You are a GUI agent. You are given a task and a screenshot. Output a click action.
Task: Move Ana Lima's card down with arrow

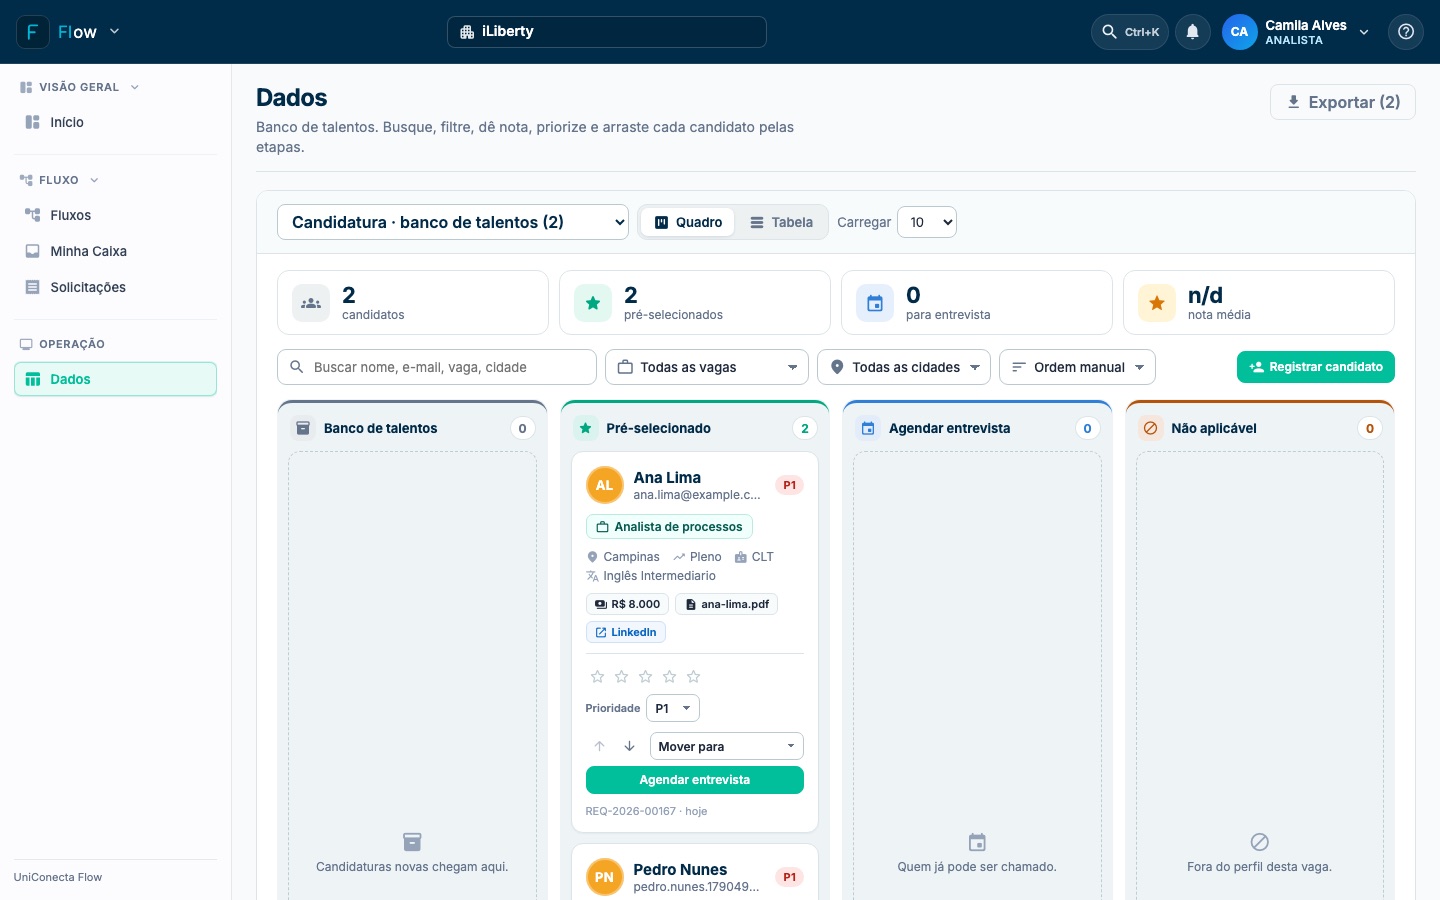pyautogui.click(x=629, y=746)
